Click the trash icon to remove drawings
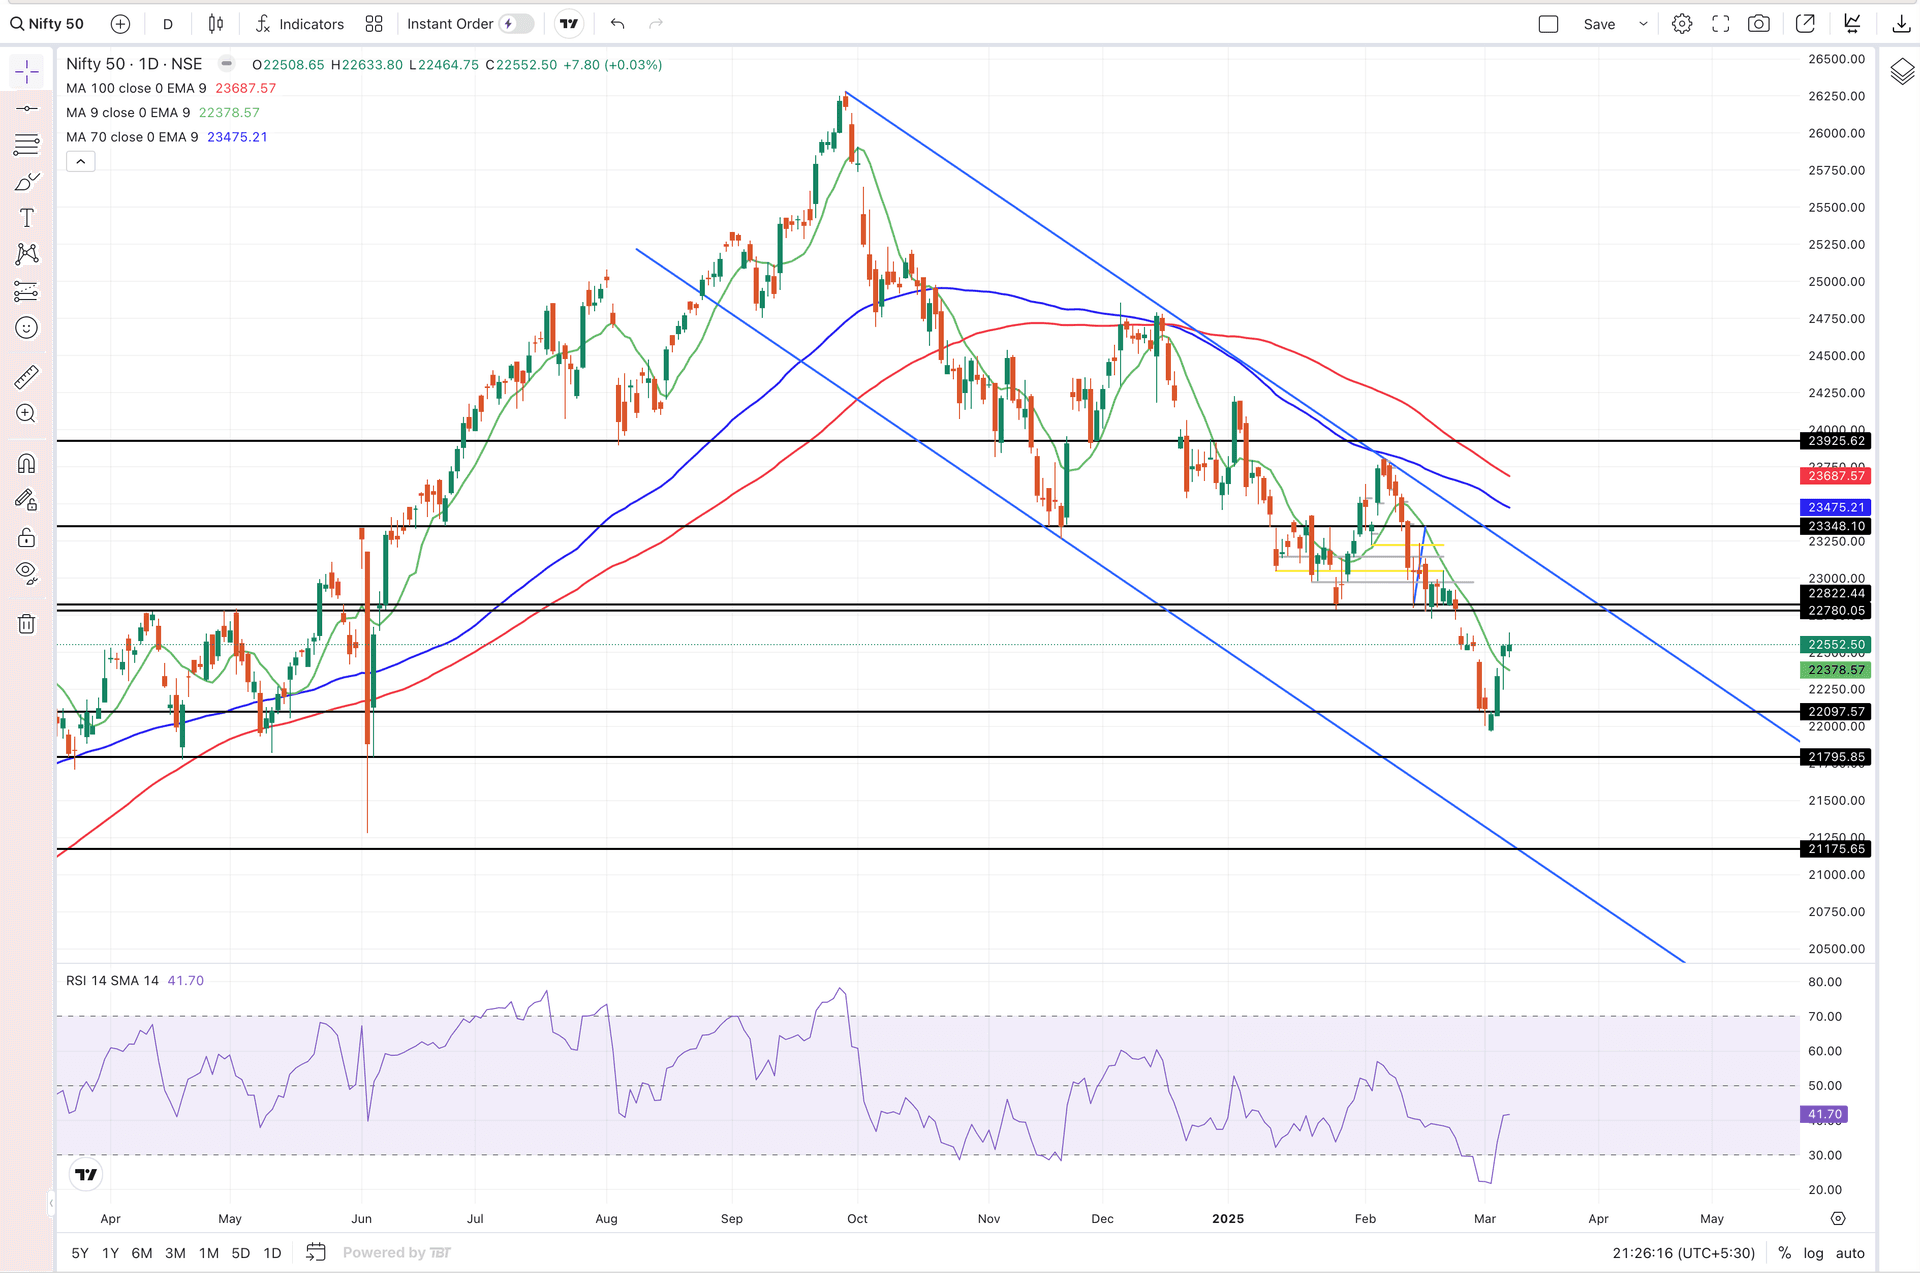The width and height of the screenshot is (1920, 1274). [27, 624]
